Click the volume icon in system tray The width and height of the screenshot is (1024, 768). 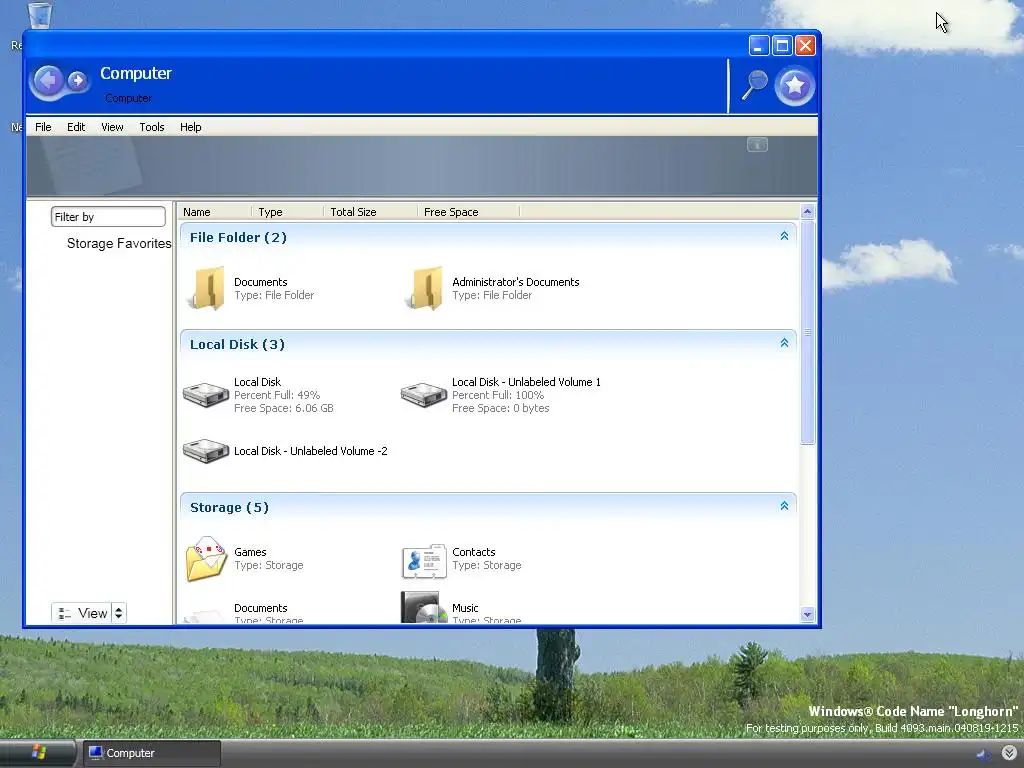click(983, 754)
